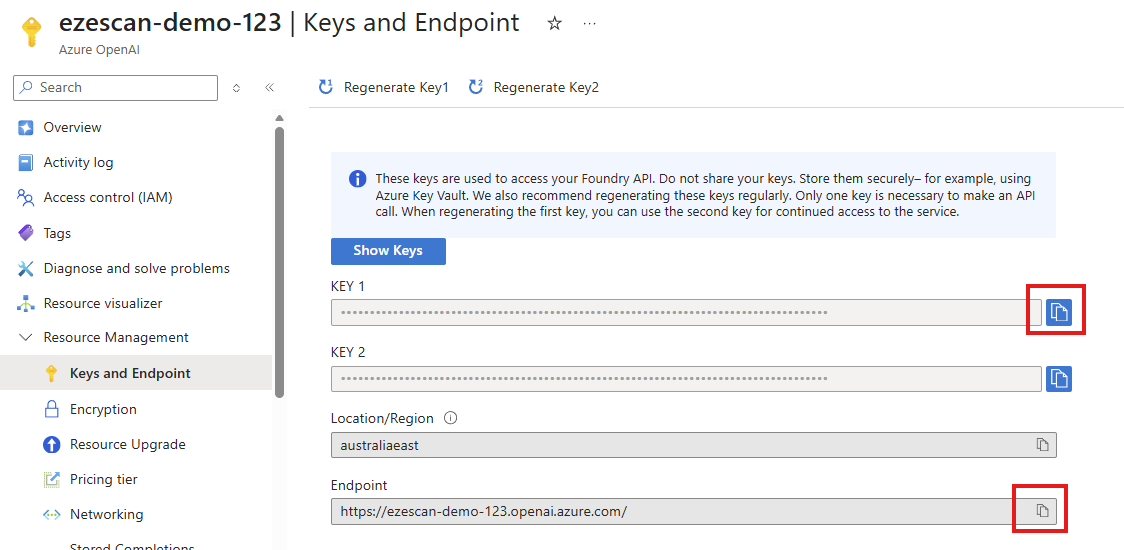Copy the Endpoint URL

1043,511
